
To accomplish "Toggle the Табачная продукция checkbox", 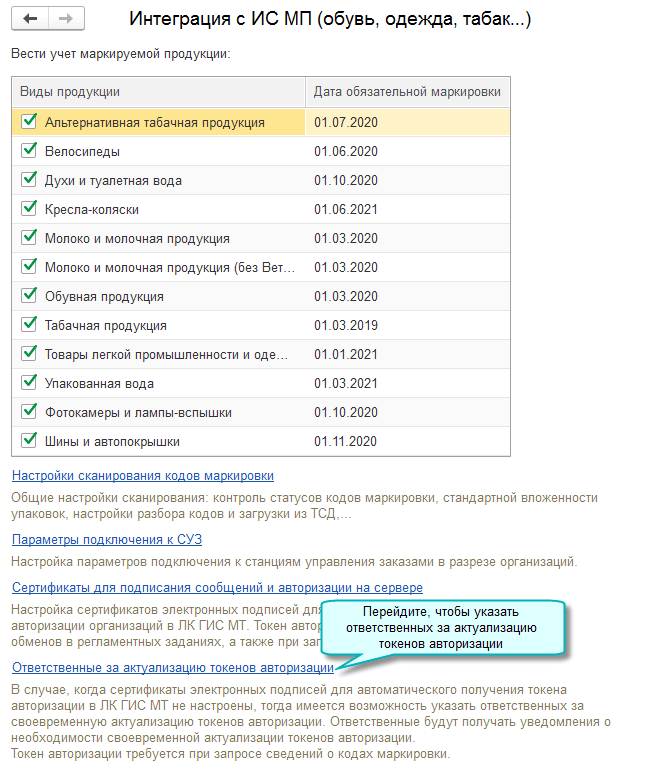I will (x=29, y=324).
